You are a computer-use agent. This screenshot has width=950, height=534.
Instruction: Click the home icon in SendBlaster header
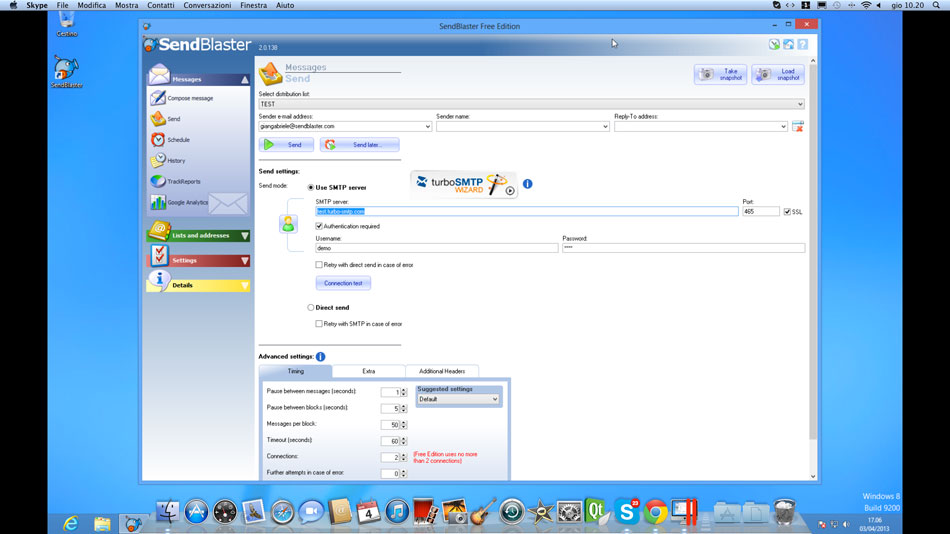(788, 44)
